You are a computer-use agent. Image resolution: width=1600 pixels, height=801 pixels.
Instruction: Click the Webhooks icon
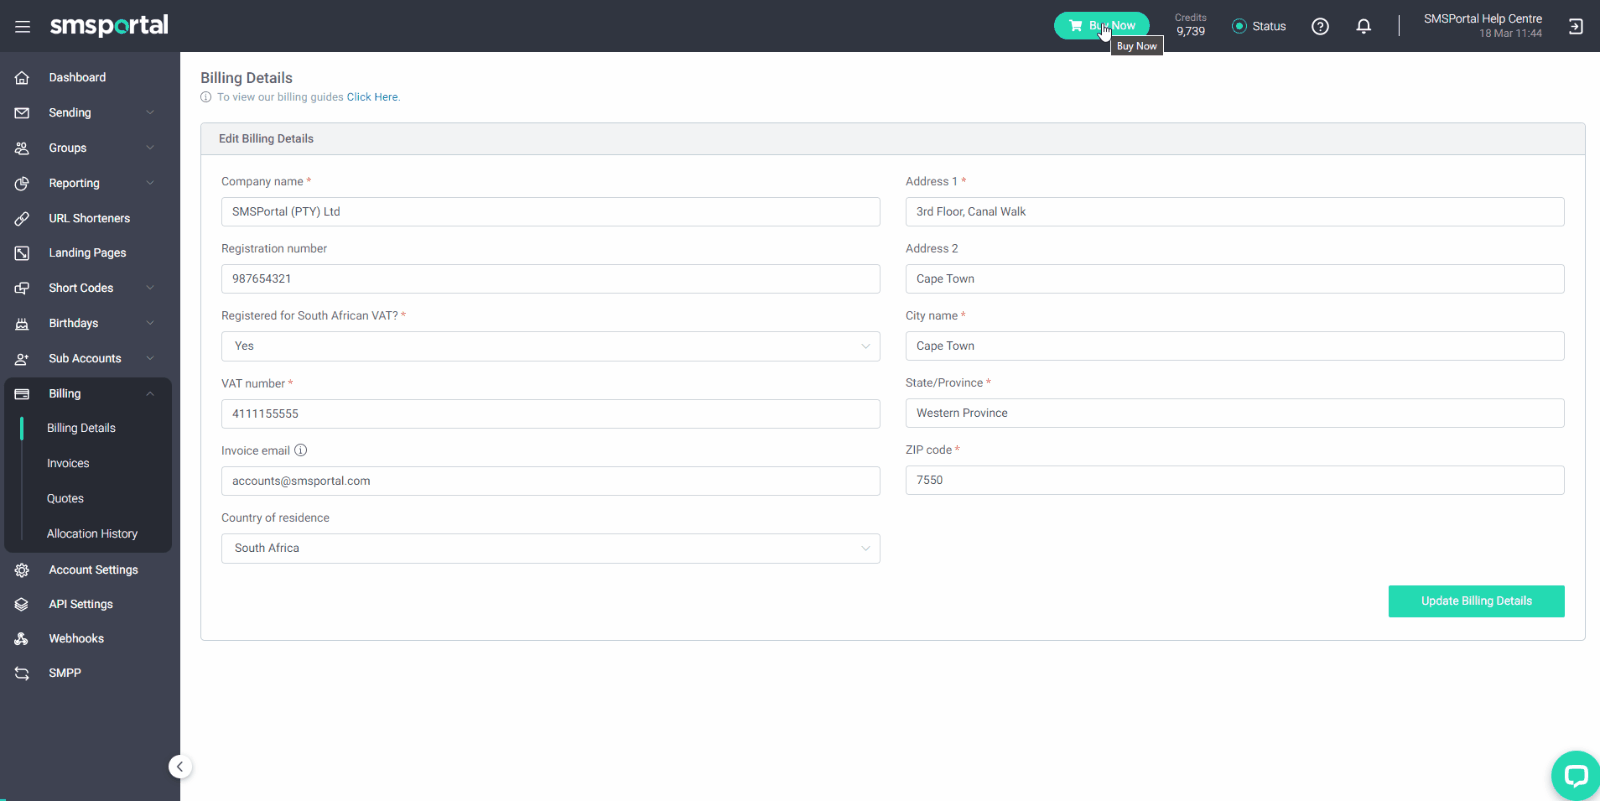(x=22, y=639)
